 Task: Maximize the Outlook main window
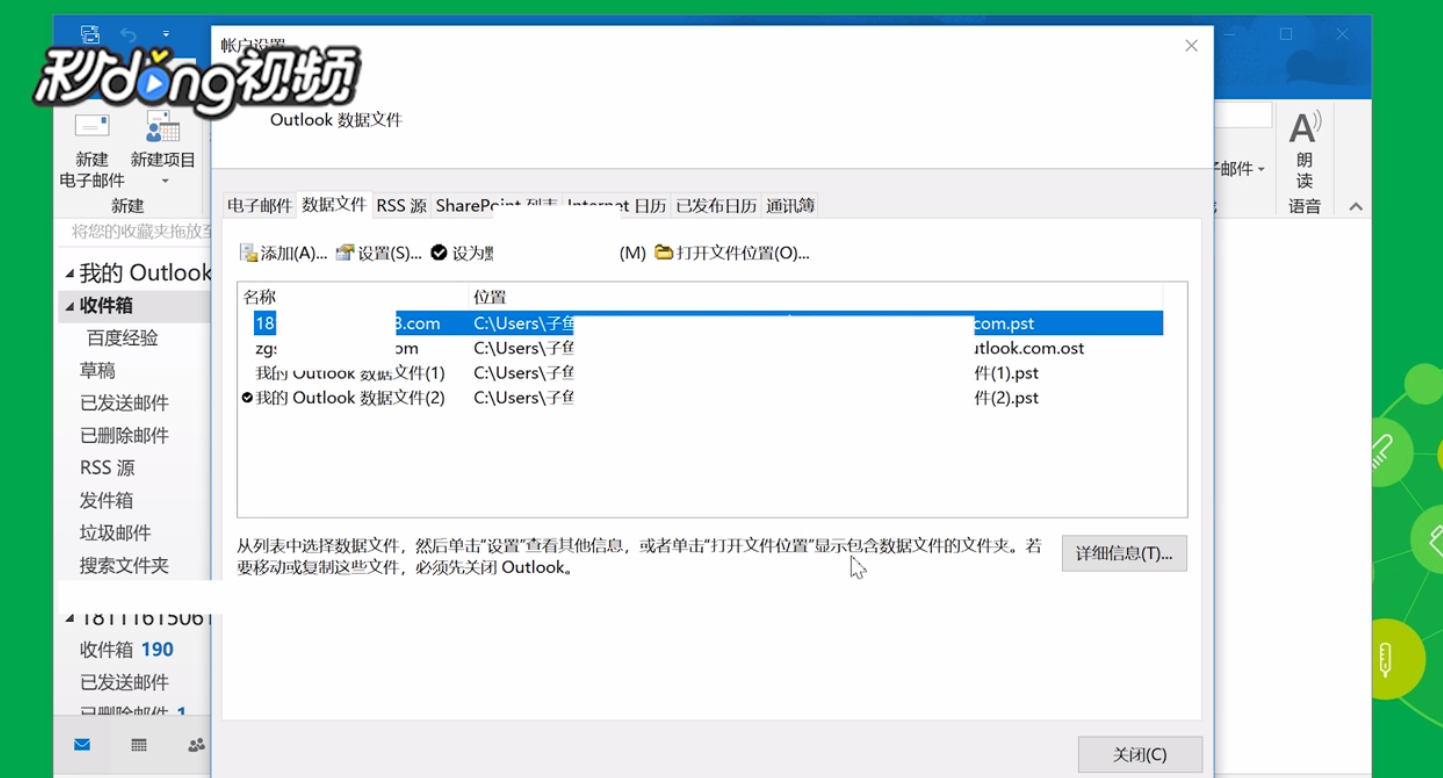click(1286, 34)
